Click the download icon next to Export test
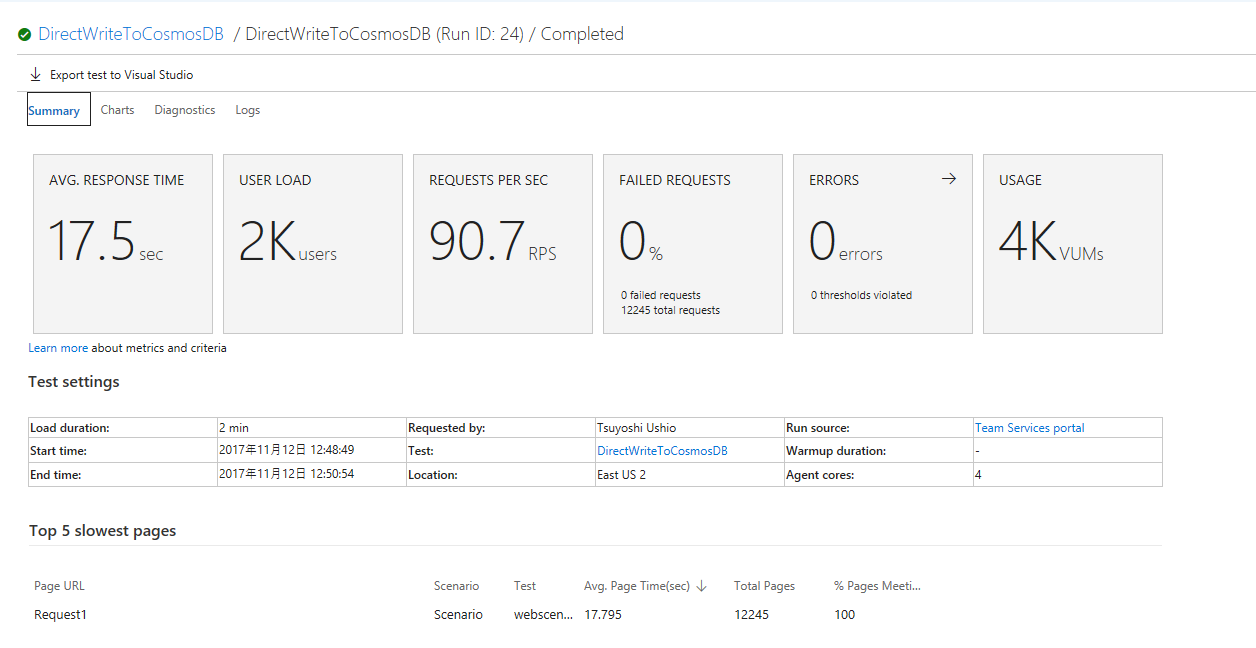The height and width of the screenshot is (648, 1256). point(36,73)
